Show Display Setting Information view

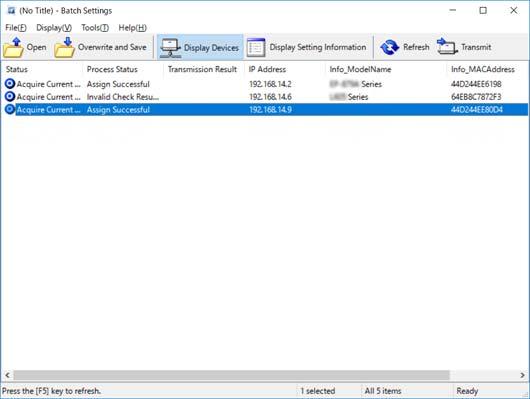[x=307, y=48]
